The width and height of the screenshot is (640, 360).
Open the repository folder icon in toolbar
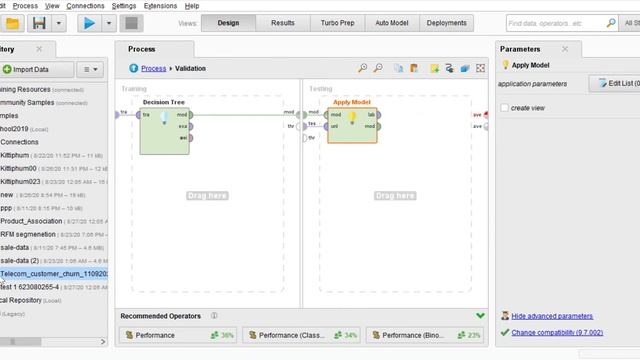(x=12, y=23)
